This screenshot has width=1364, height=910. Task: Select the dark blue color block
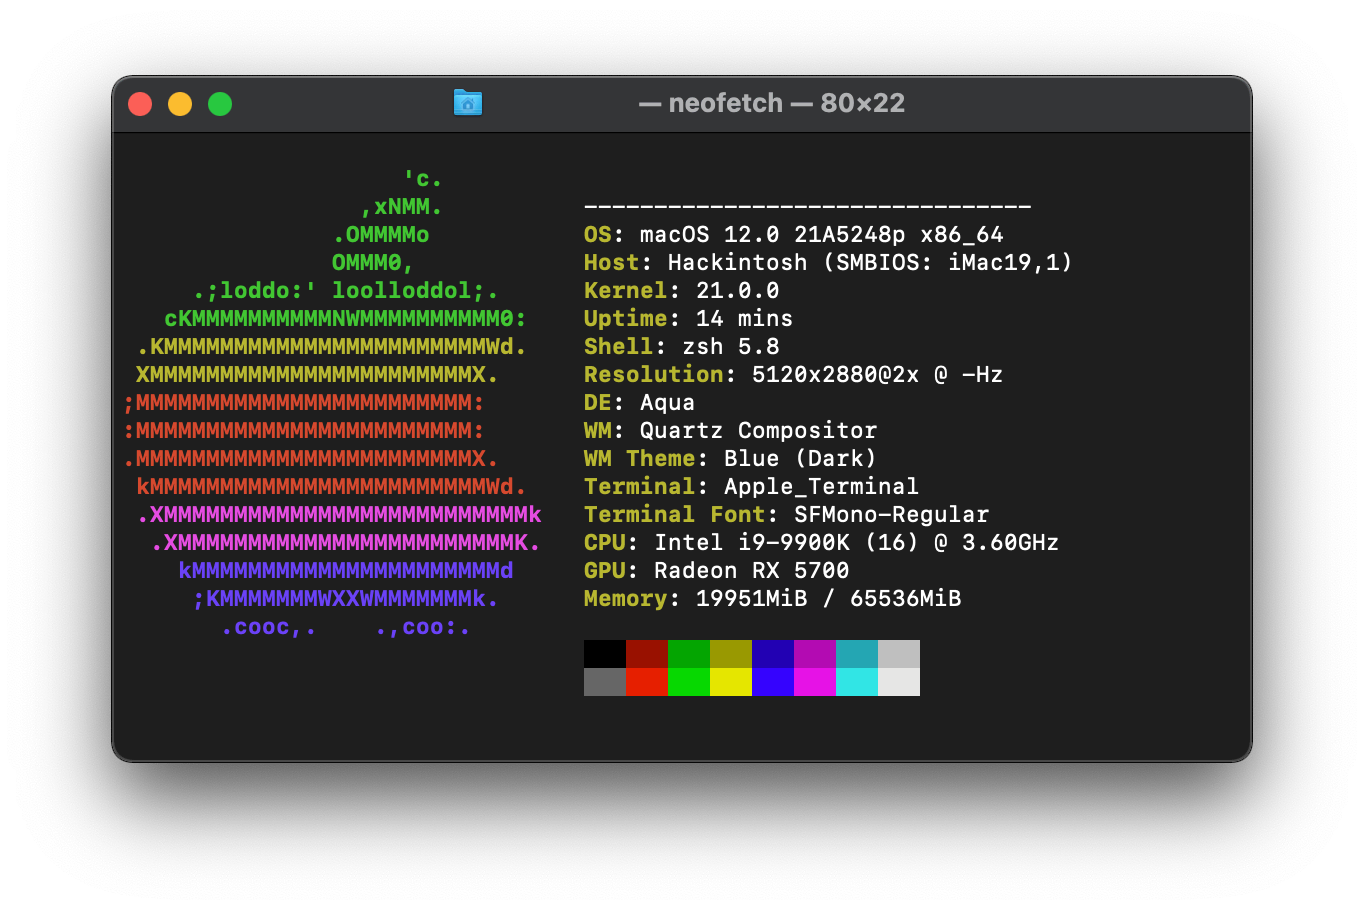(773, 654)
